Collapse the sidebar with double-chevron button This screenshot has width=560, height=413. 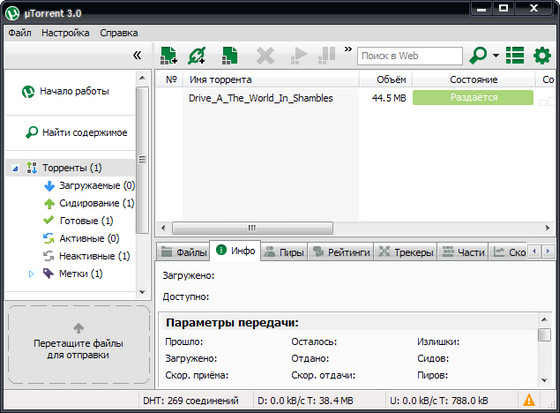pos(137,55)
